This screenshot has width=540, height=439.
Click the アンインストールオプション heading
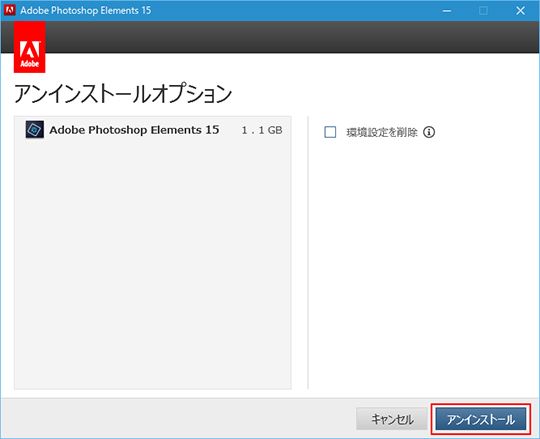click(x=123, y=93)
